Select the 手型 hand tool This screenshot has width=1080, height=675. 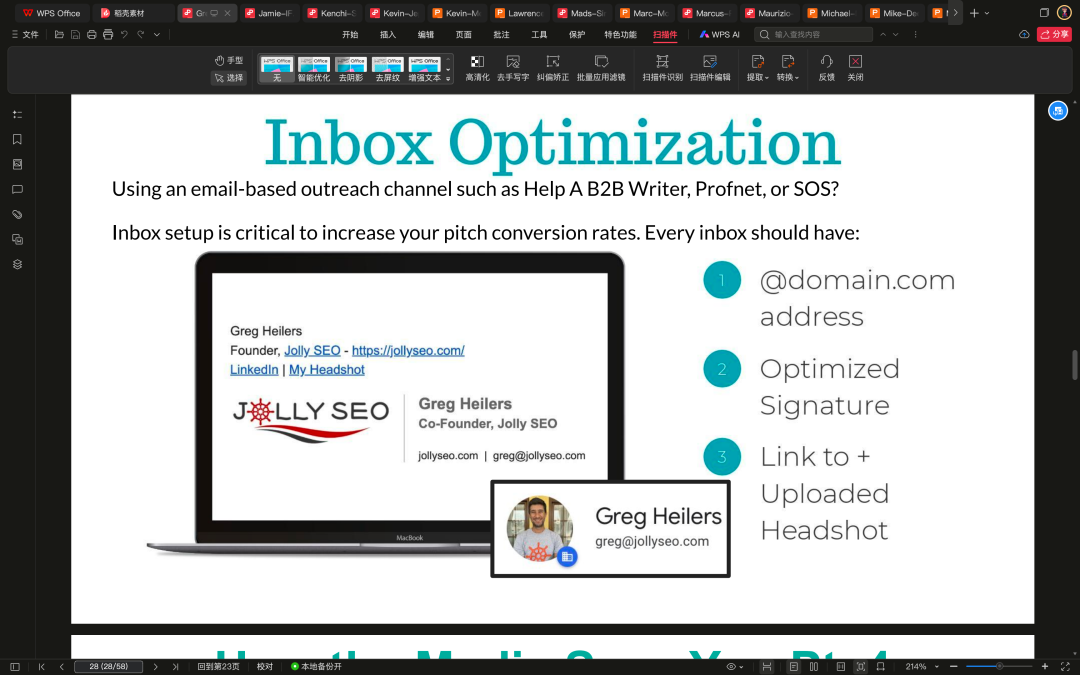[x=229, y=61]
